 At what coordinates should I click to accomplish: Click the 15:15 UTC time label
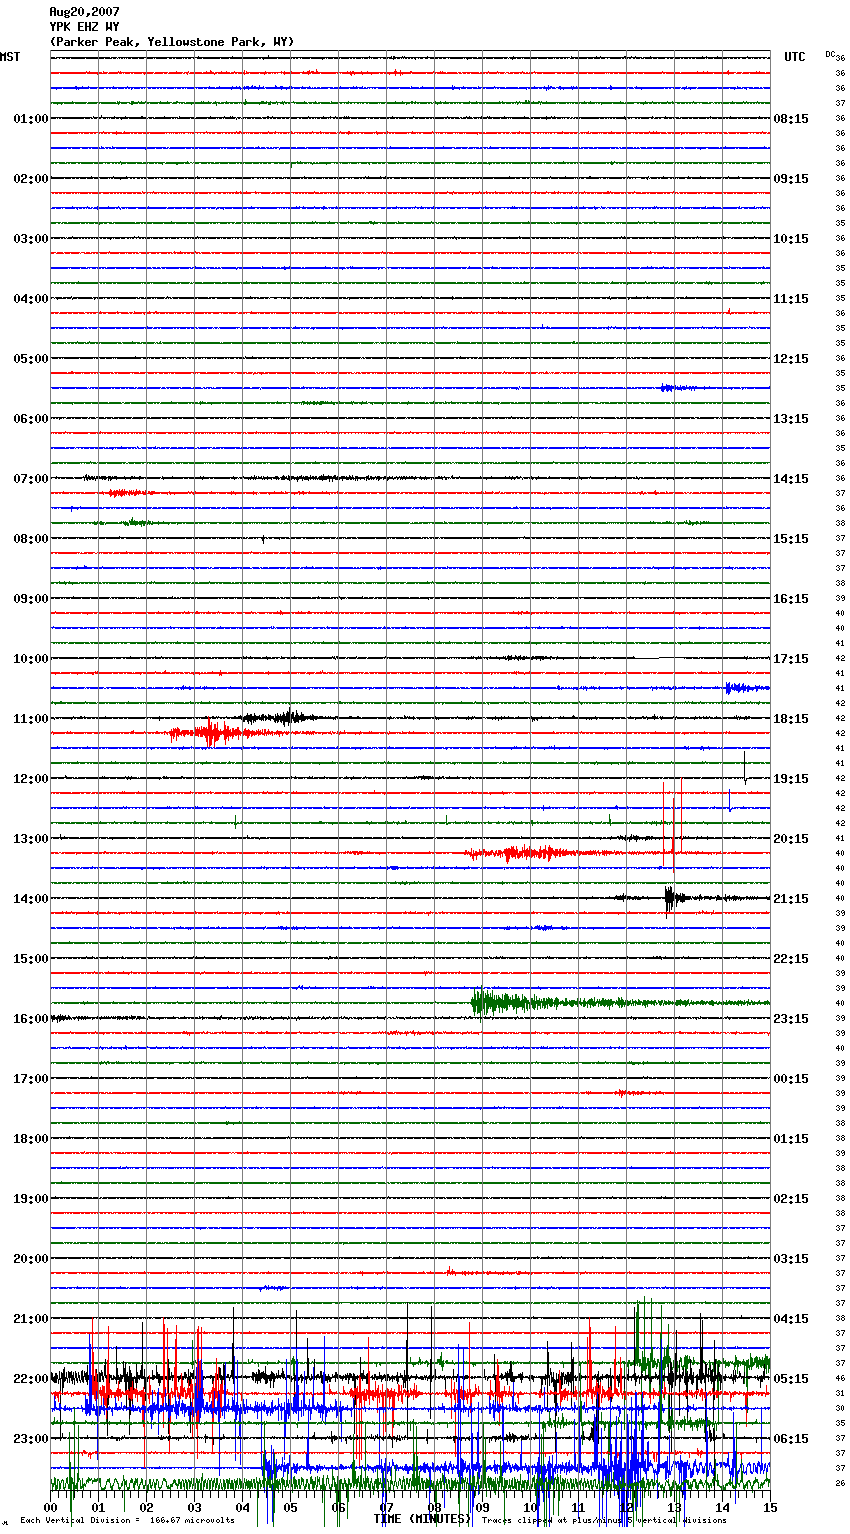point(791,539)
